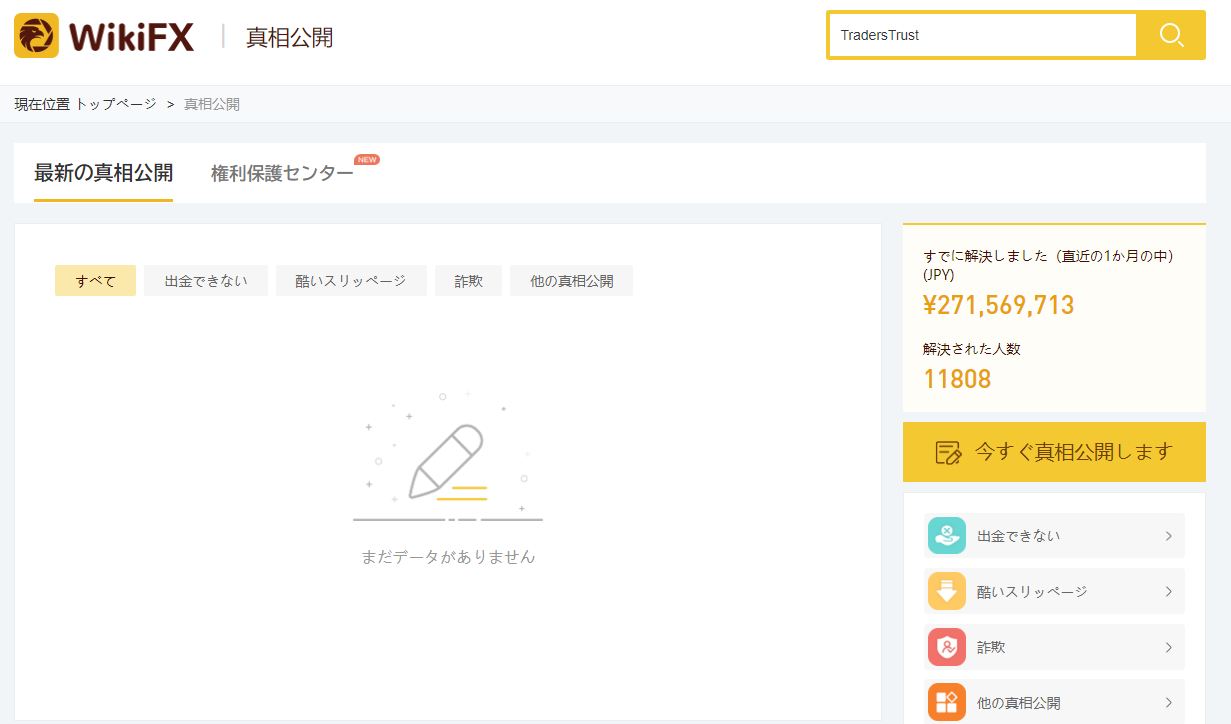Expand the 詐欺 sidebar chevron
The width and height of the screenshot is (1231, 724).
1168,647
